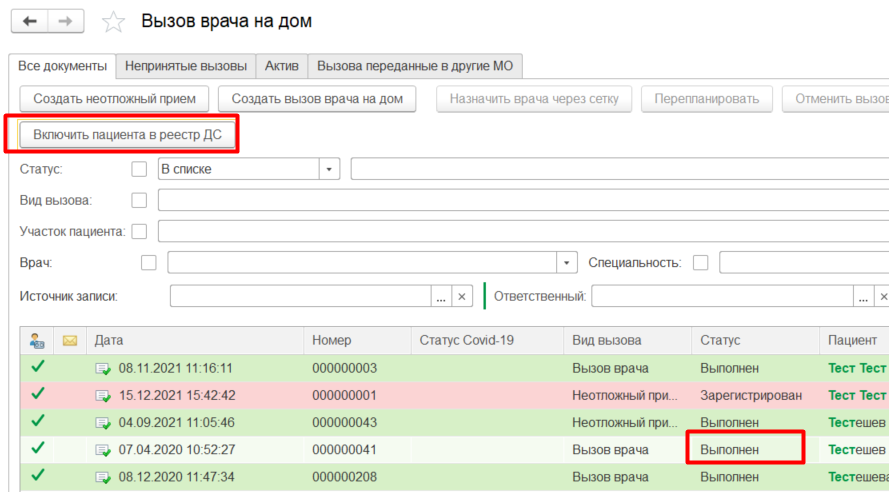Open the Актив tab
The image size is (889, 492).
coord(281,66)
